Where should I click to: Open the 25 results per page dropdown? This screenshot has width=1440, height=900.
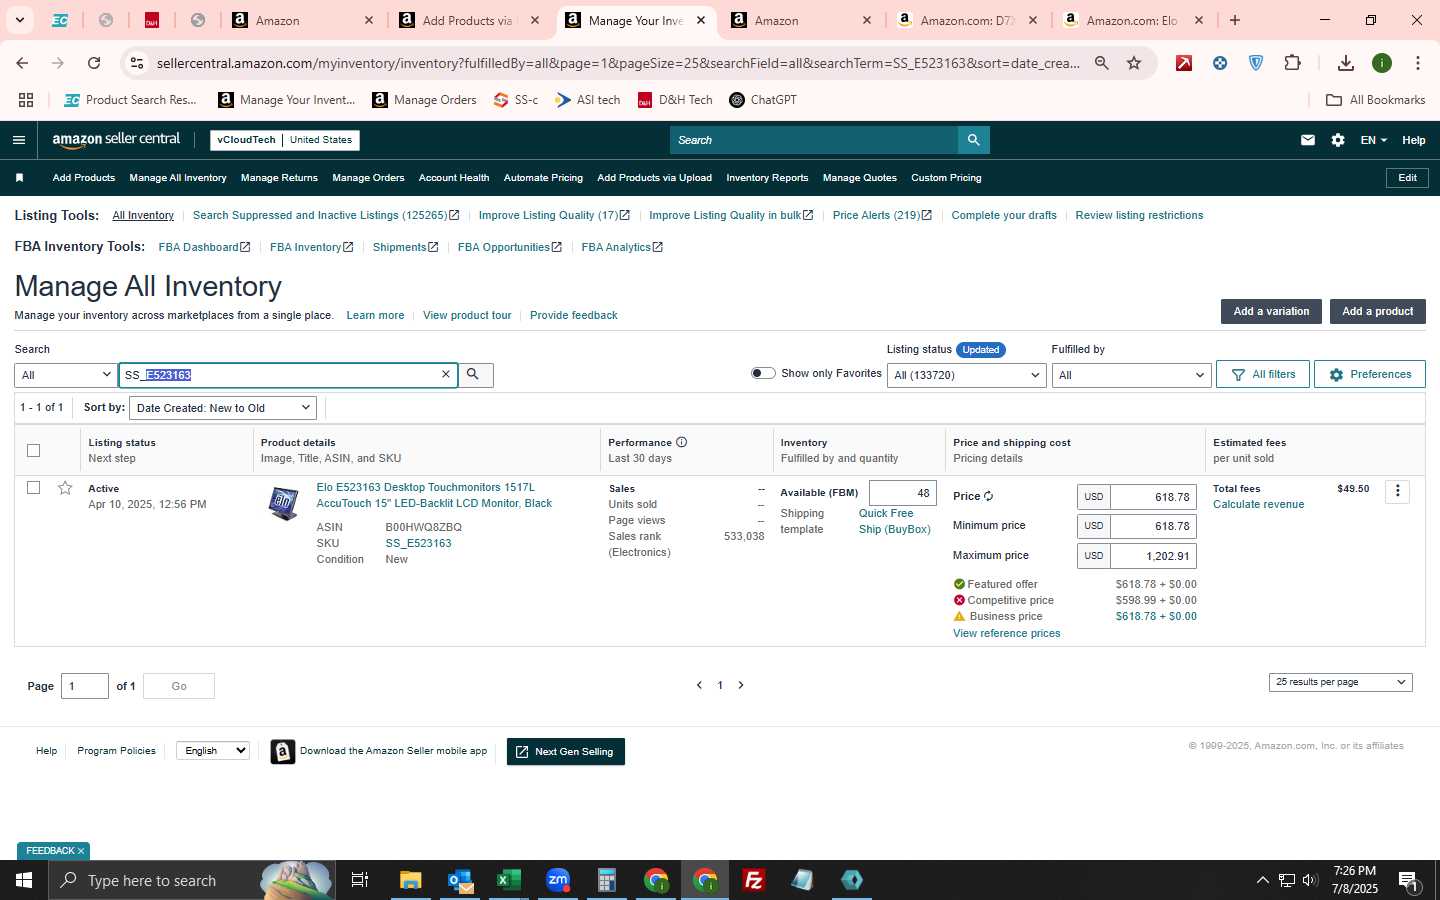click(x=1340, y=682)
